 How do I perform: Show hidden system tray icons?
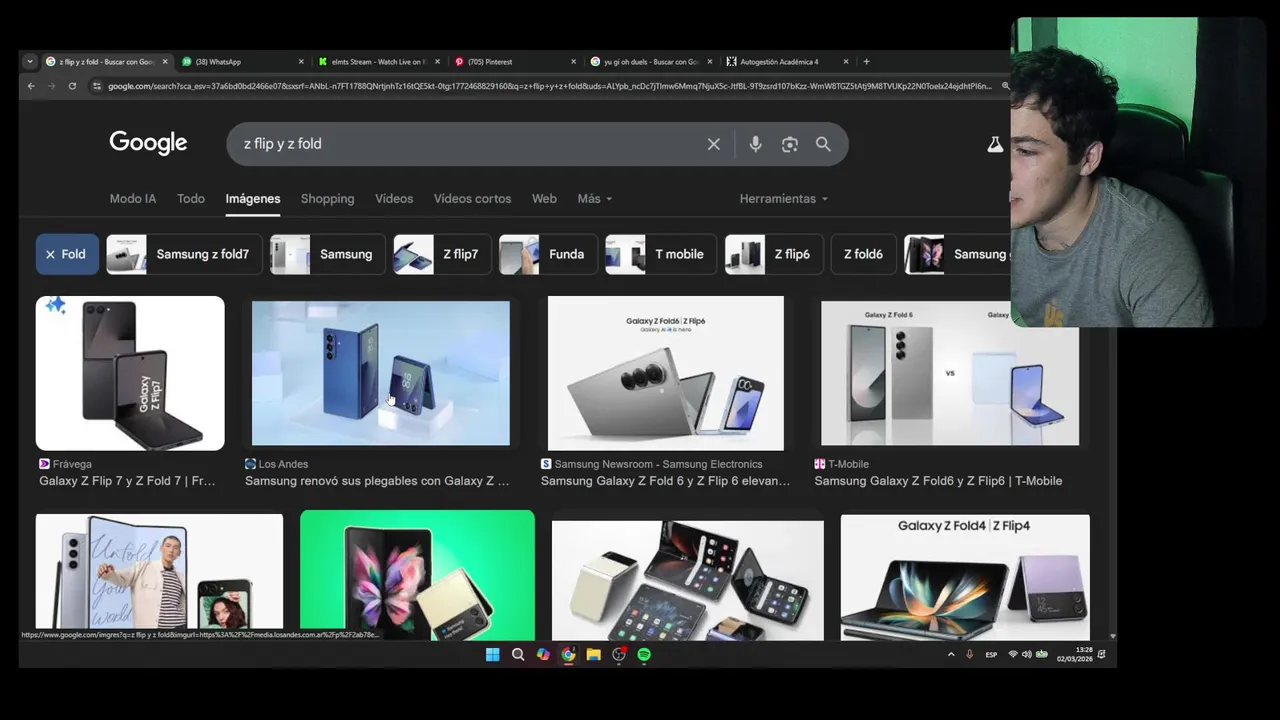coord(951,654)
